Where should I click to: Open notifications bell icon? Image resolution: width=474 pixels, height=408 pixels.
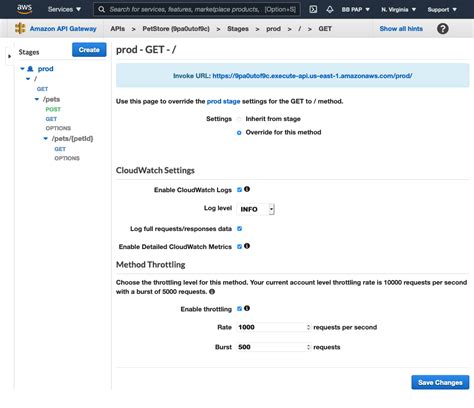[x=330, y=9]
